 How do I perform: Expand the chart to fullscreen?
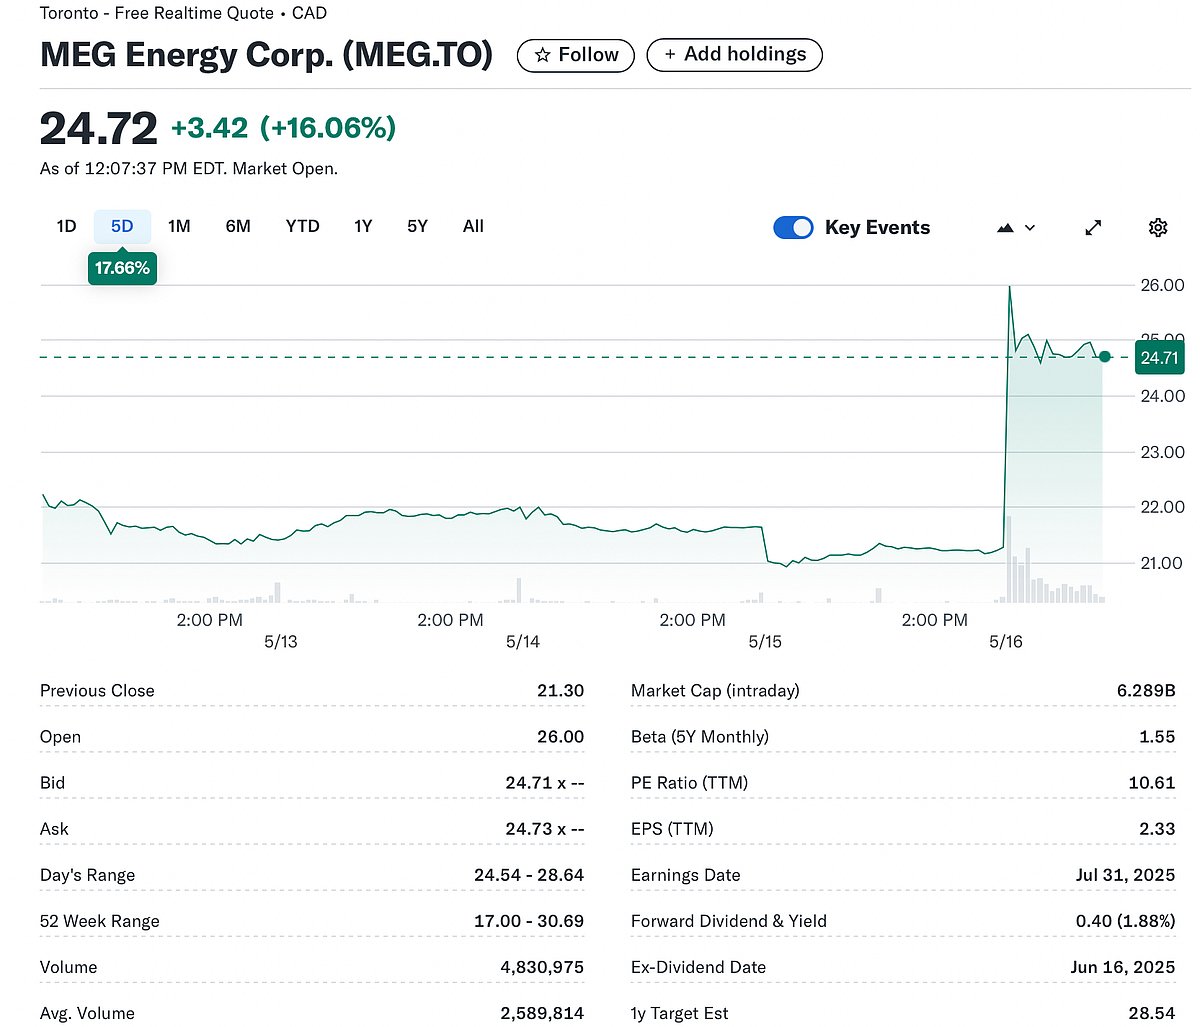coord(1093,227)
